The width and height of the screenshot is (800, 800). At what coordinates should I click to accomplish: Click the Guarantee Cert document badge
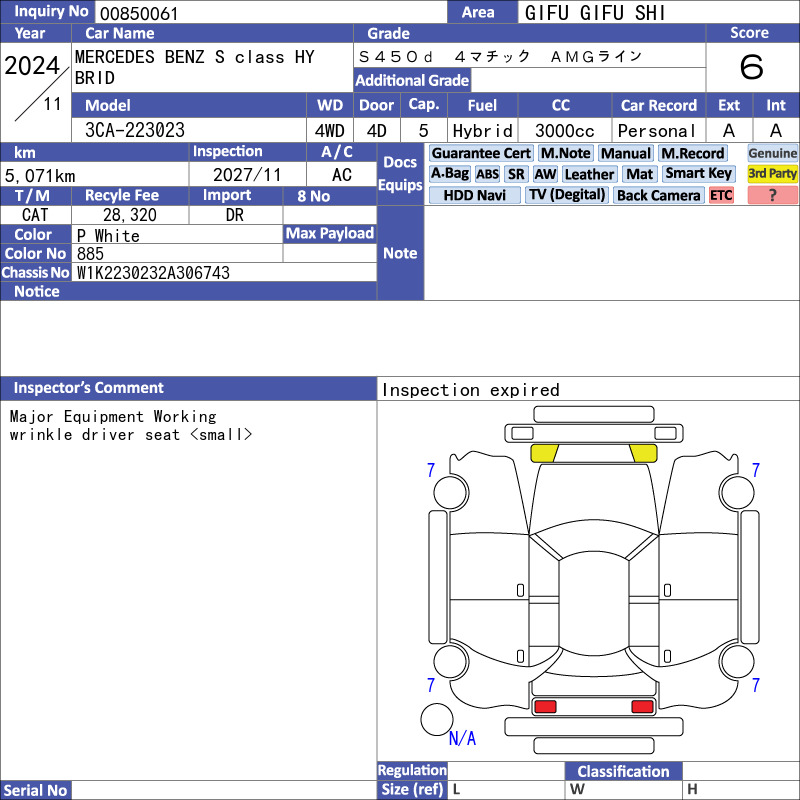pos(481,153)
